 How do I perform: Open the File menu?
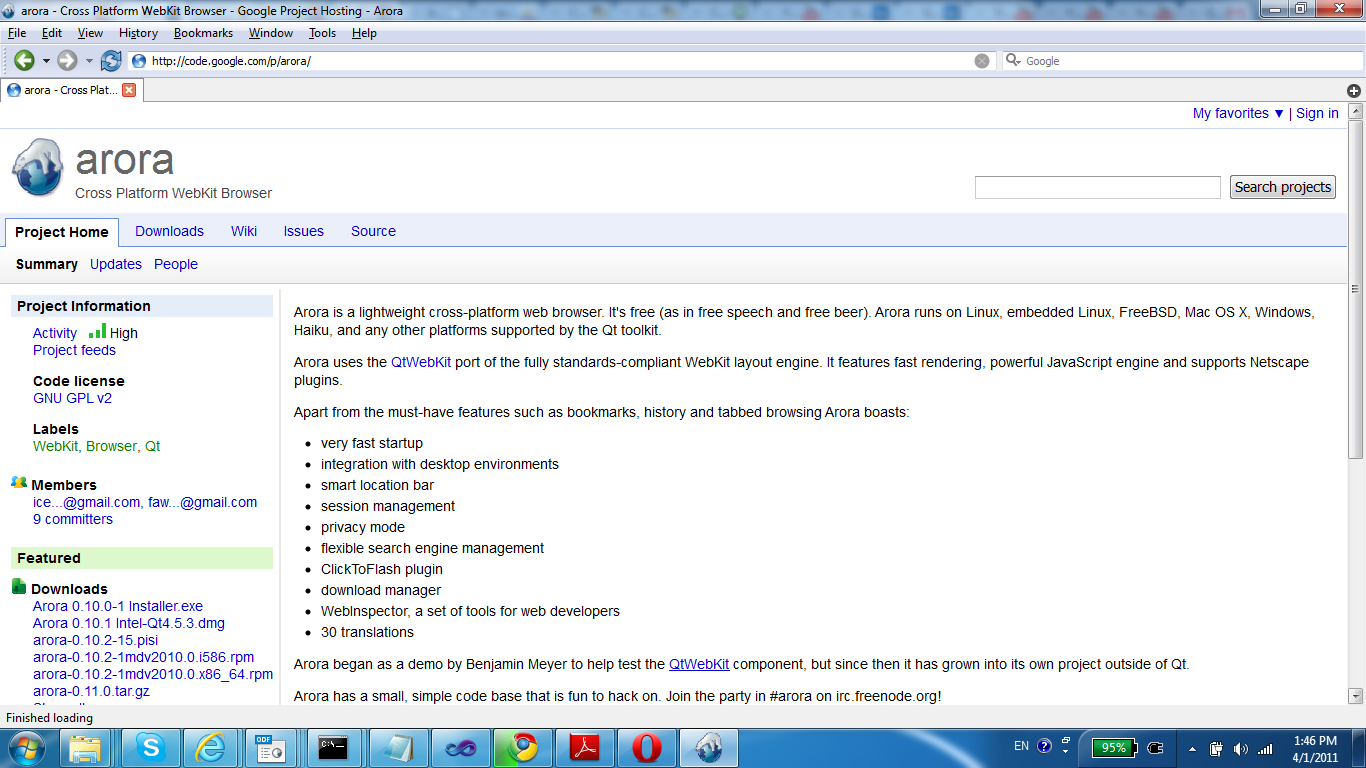point(16,33)
